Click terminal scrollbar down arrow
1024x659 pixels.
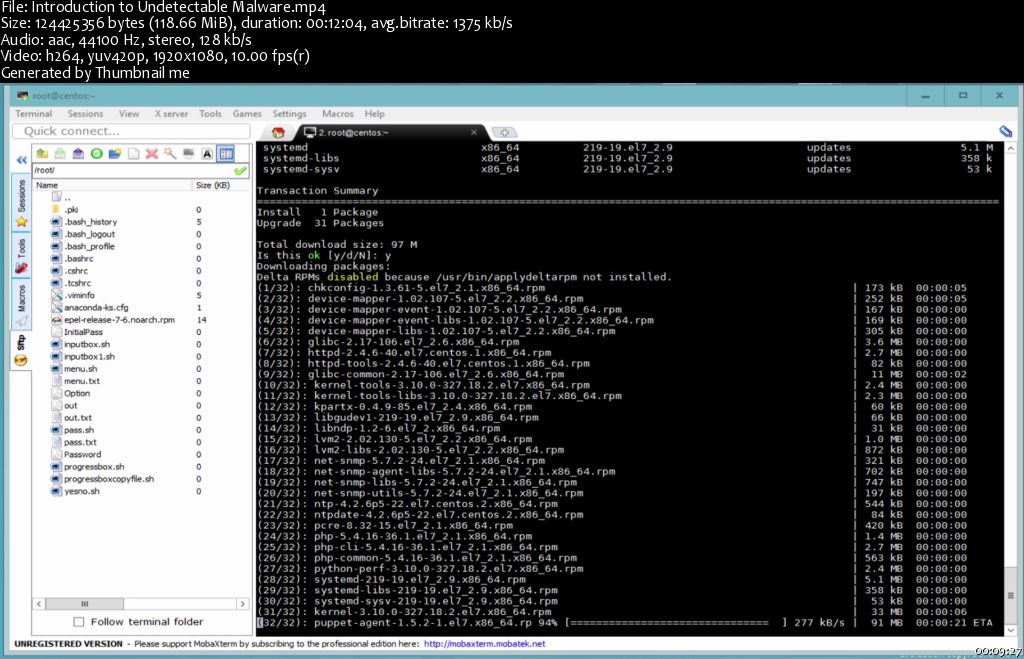click(1010, 630)
